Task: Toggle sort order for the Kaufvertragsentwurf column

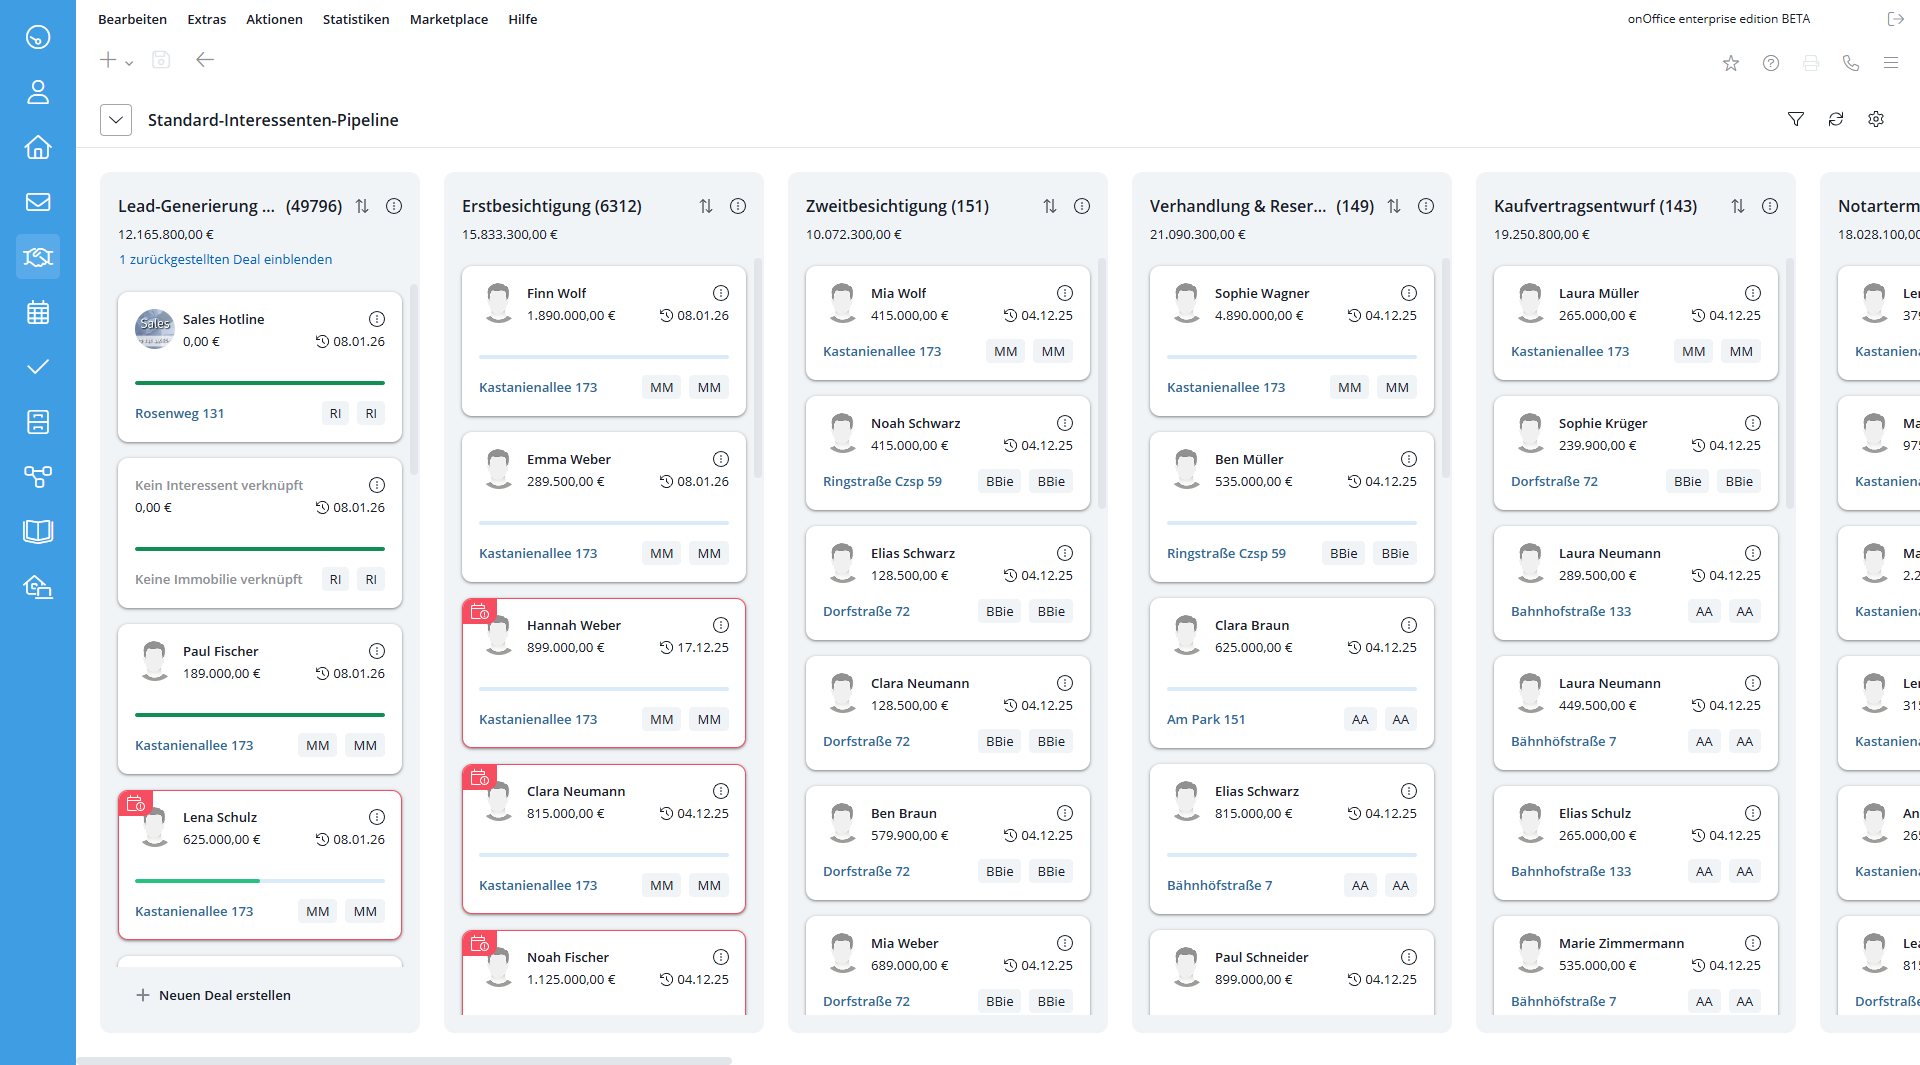Action: pyautogui.click(x=1738, y=206)
